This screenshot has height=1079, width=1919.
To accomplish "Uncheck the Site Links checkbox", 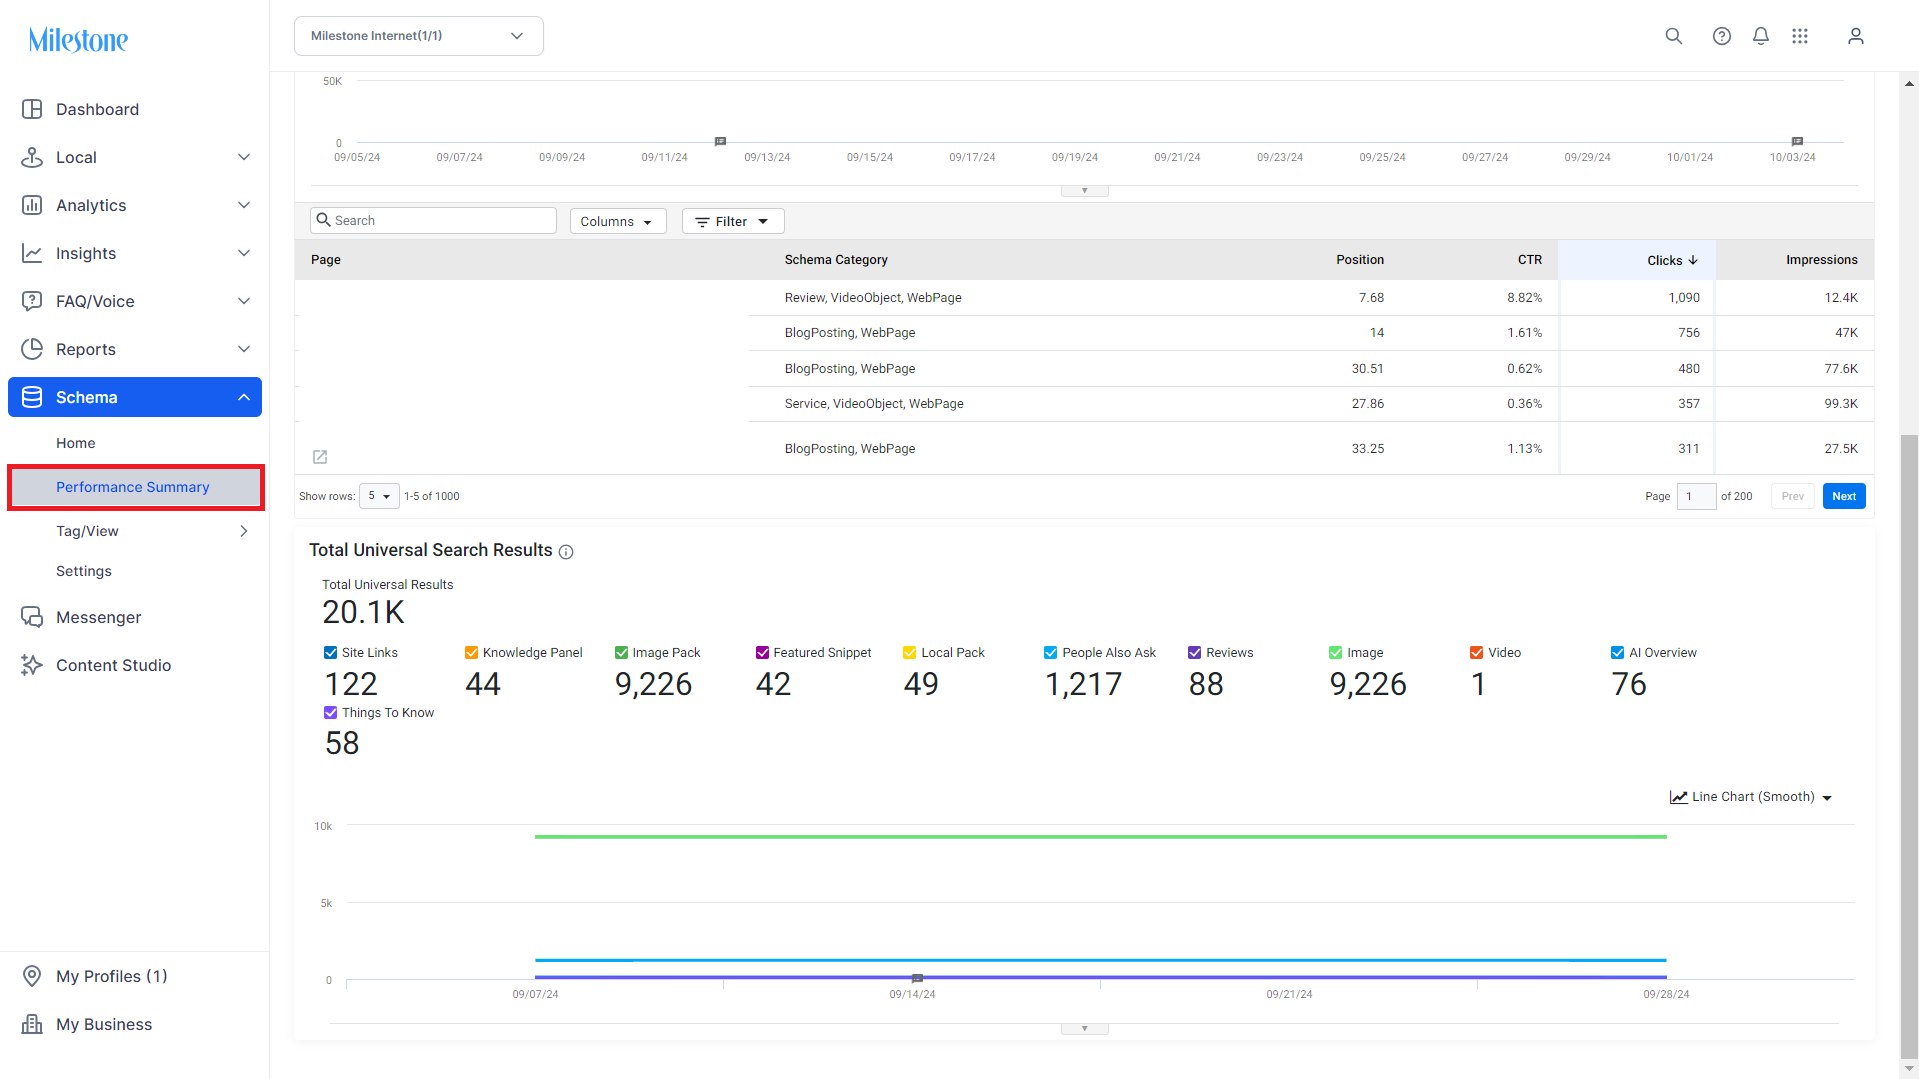I will click(x=330, y=653).
